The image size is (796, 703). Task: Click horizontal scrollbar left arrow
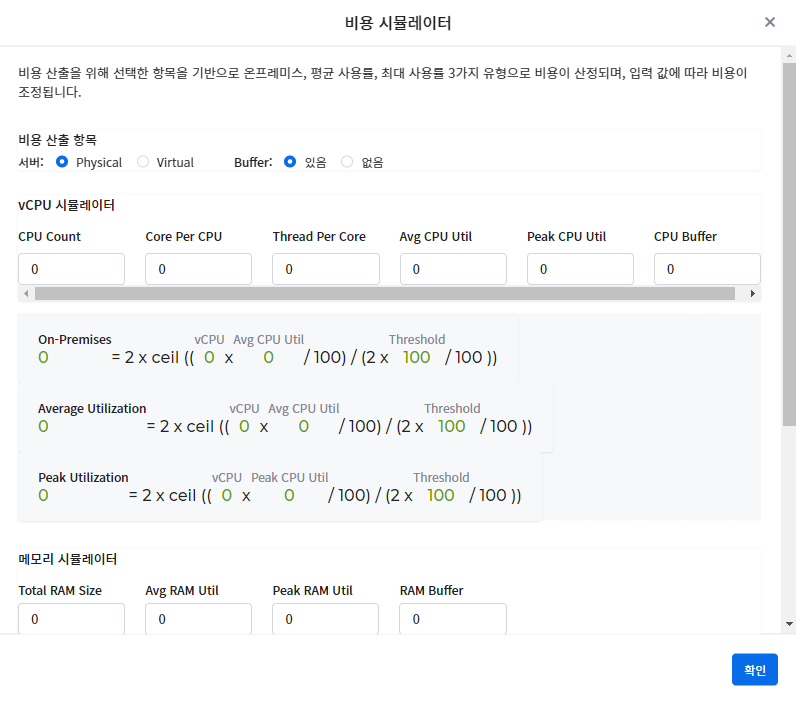[x=26, y=294]
